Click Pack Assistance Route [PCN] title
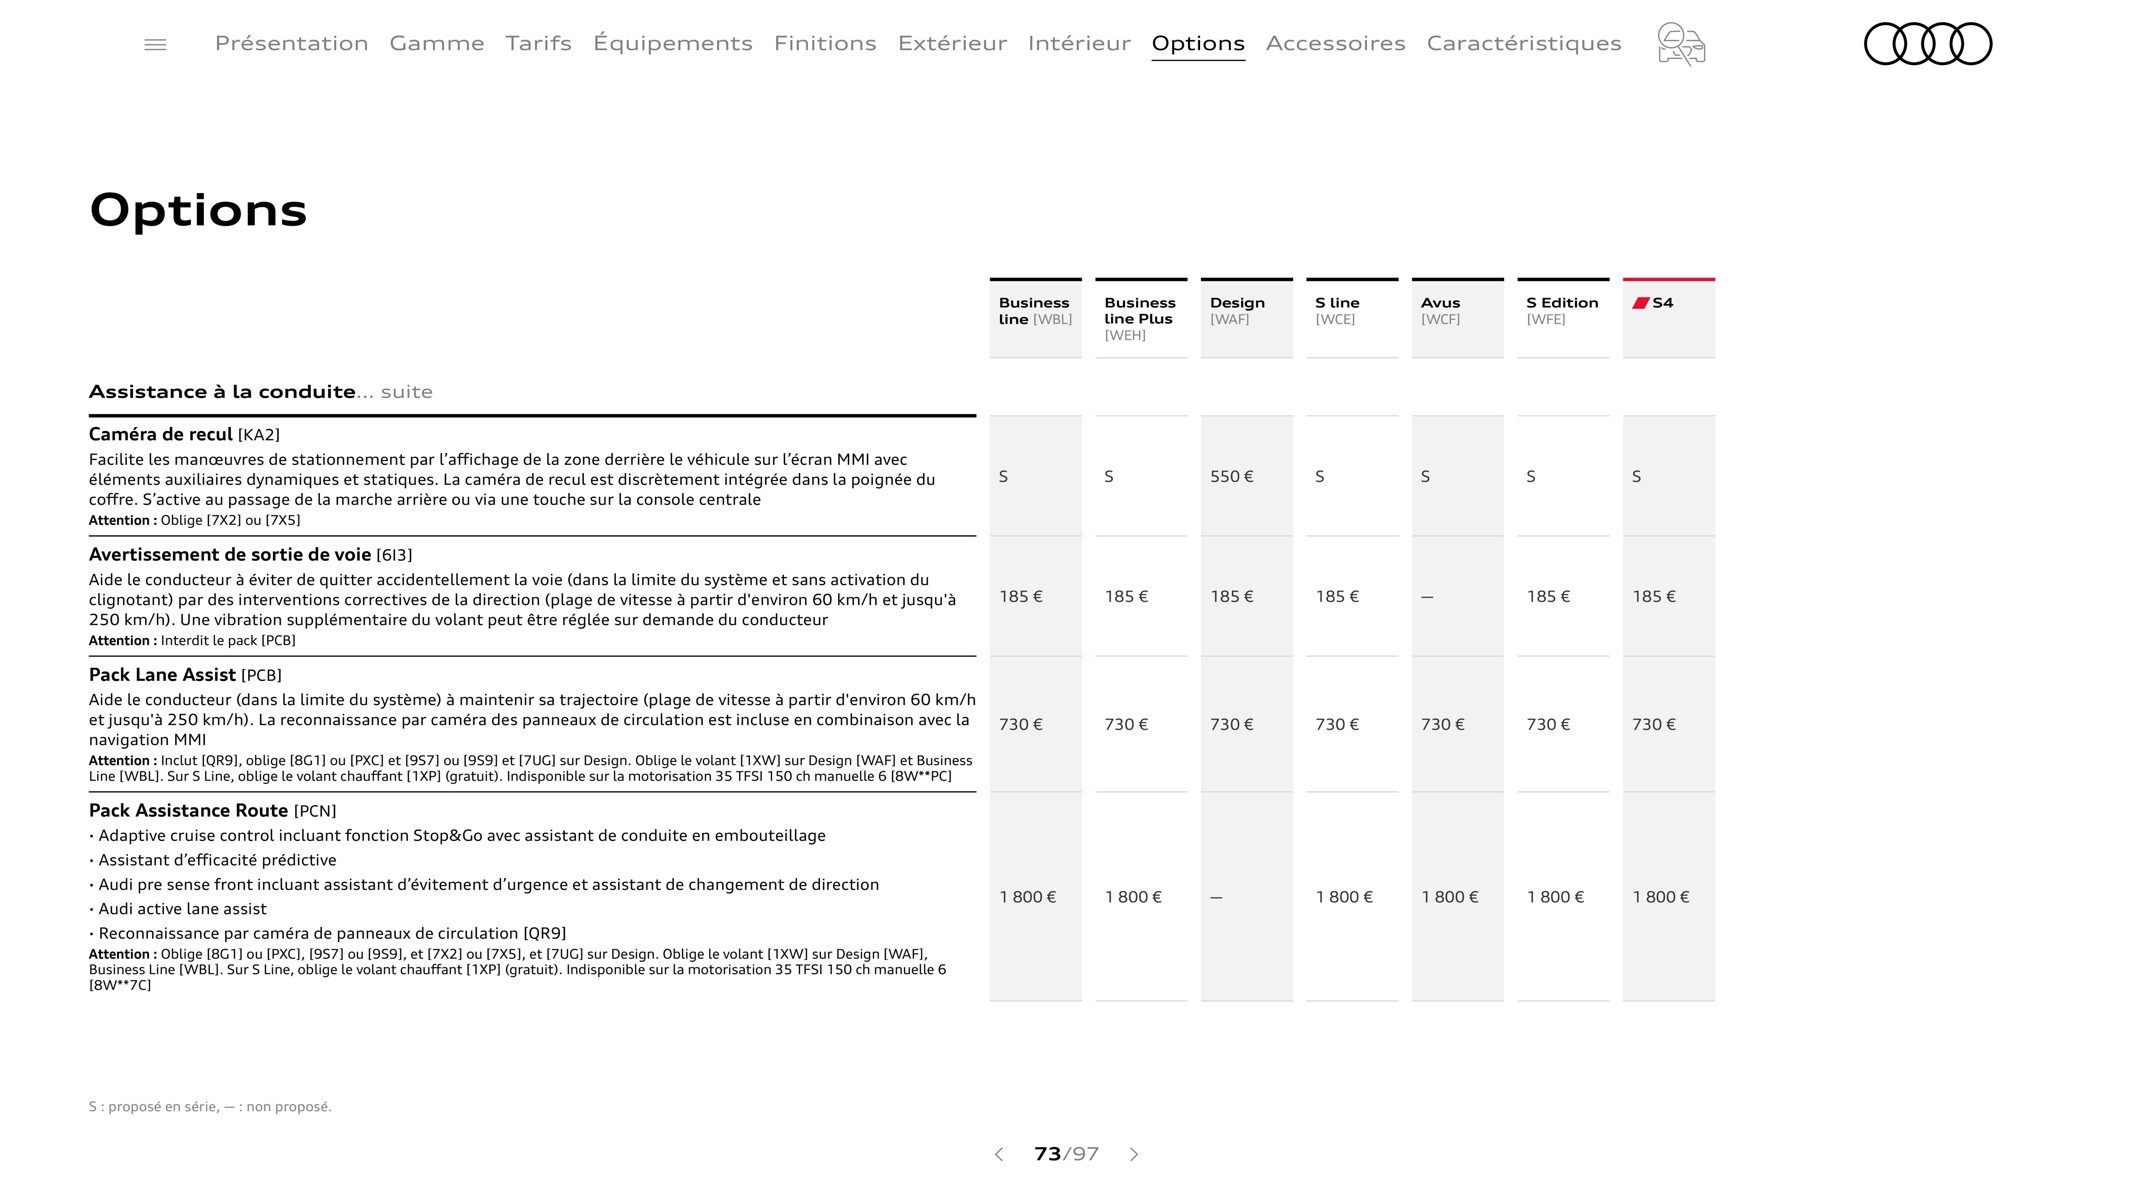Screen dimensions: 2133x1200 coord(212,810)
